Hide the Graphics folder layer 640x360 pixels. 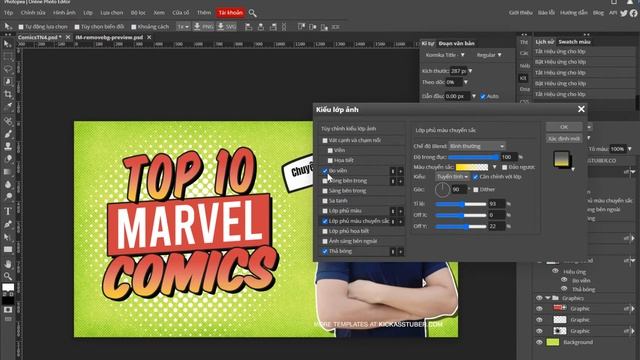coord(539,298)
